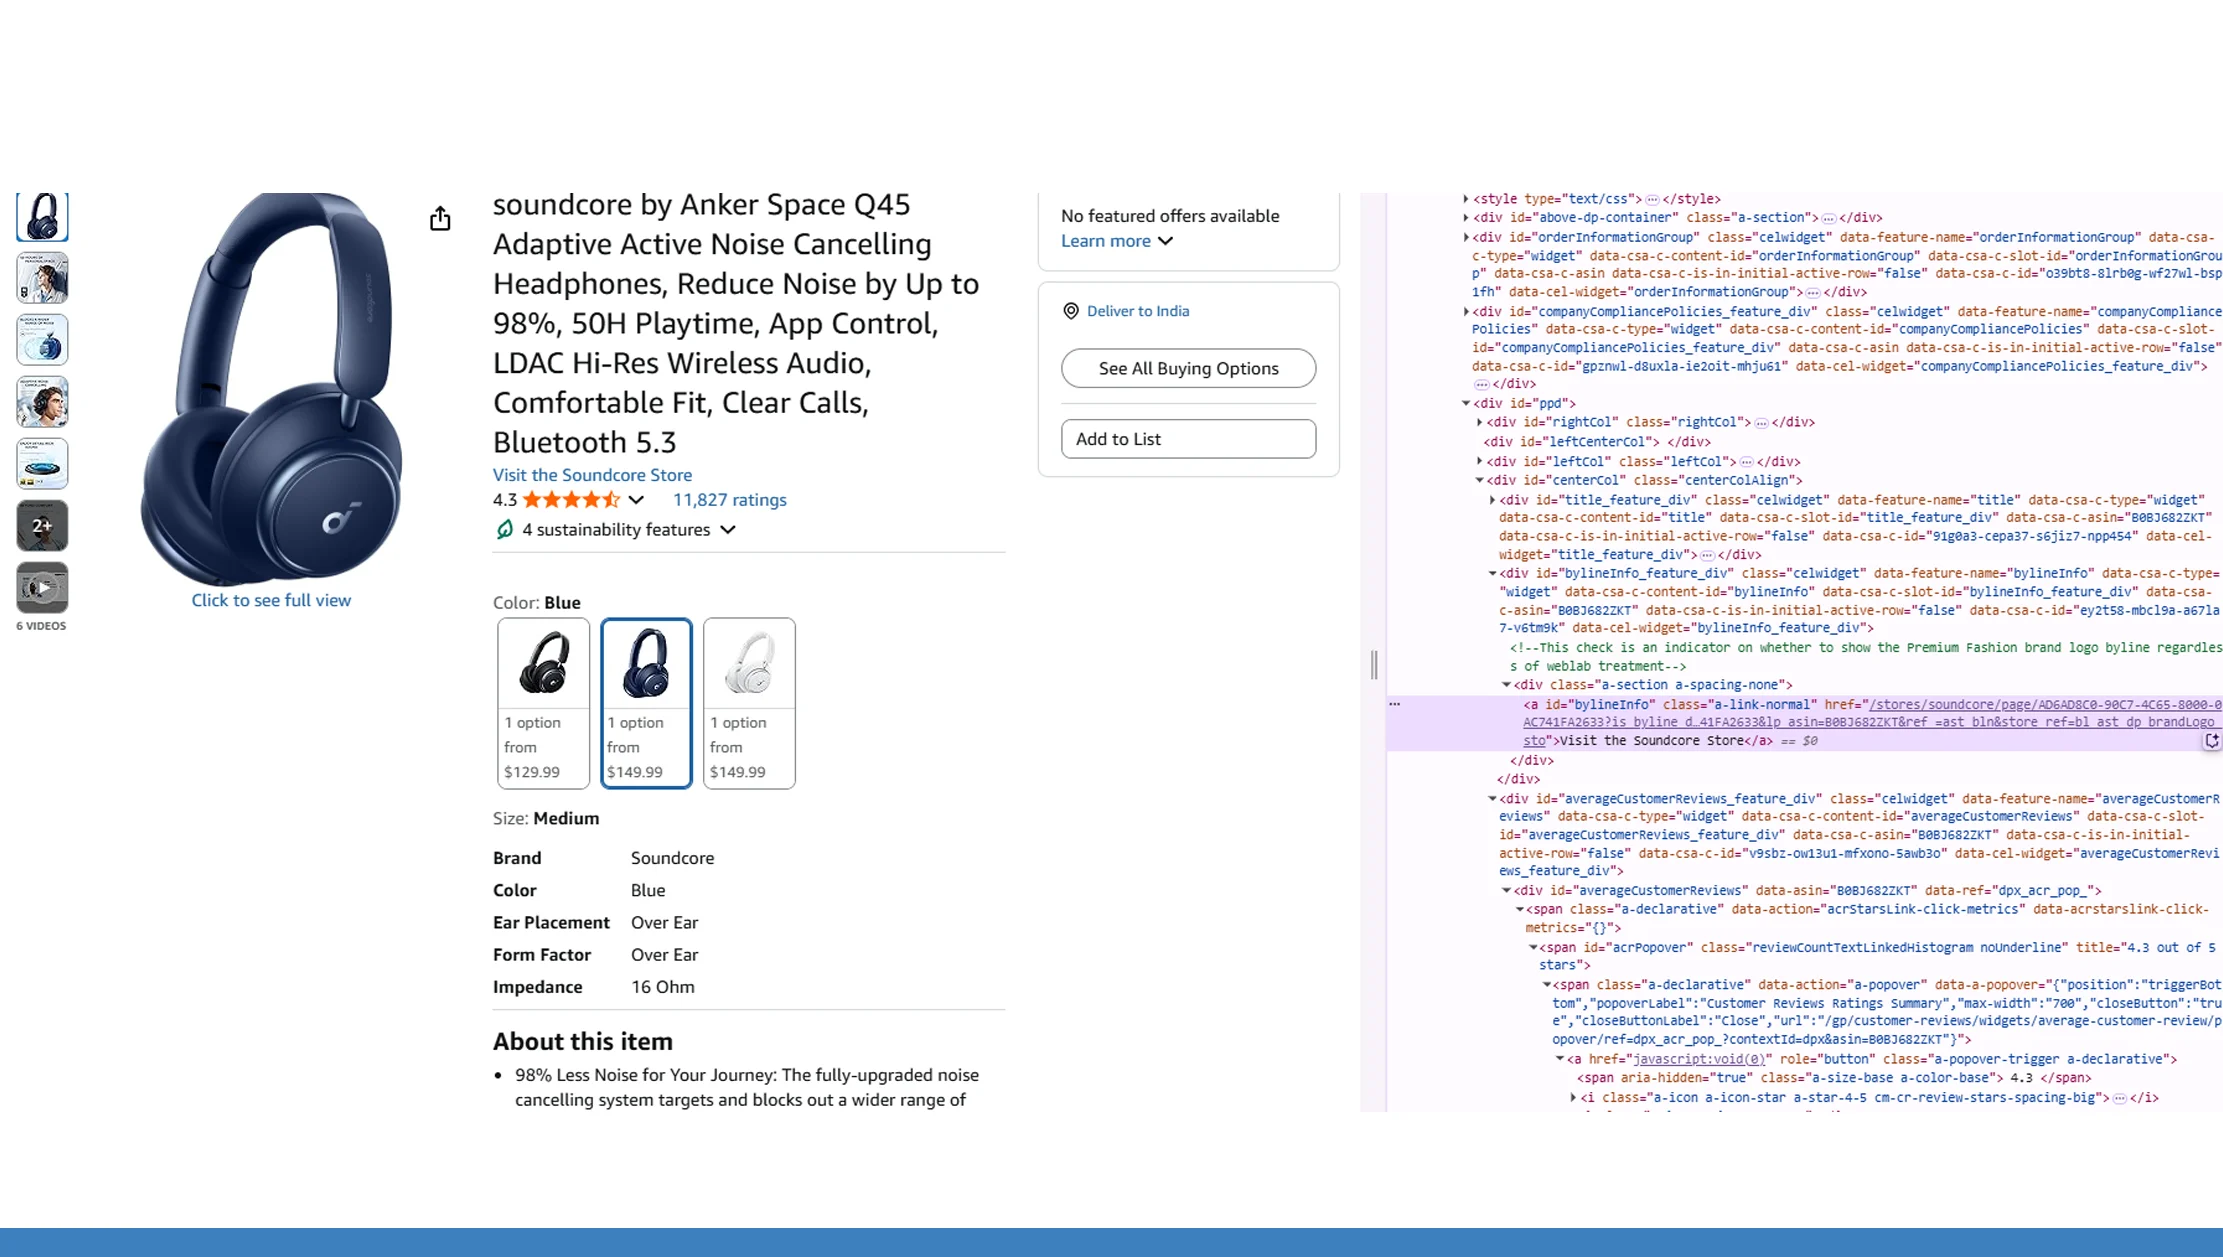
Task: Click the share icon beside product image
Action: click(440, 219)
